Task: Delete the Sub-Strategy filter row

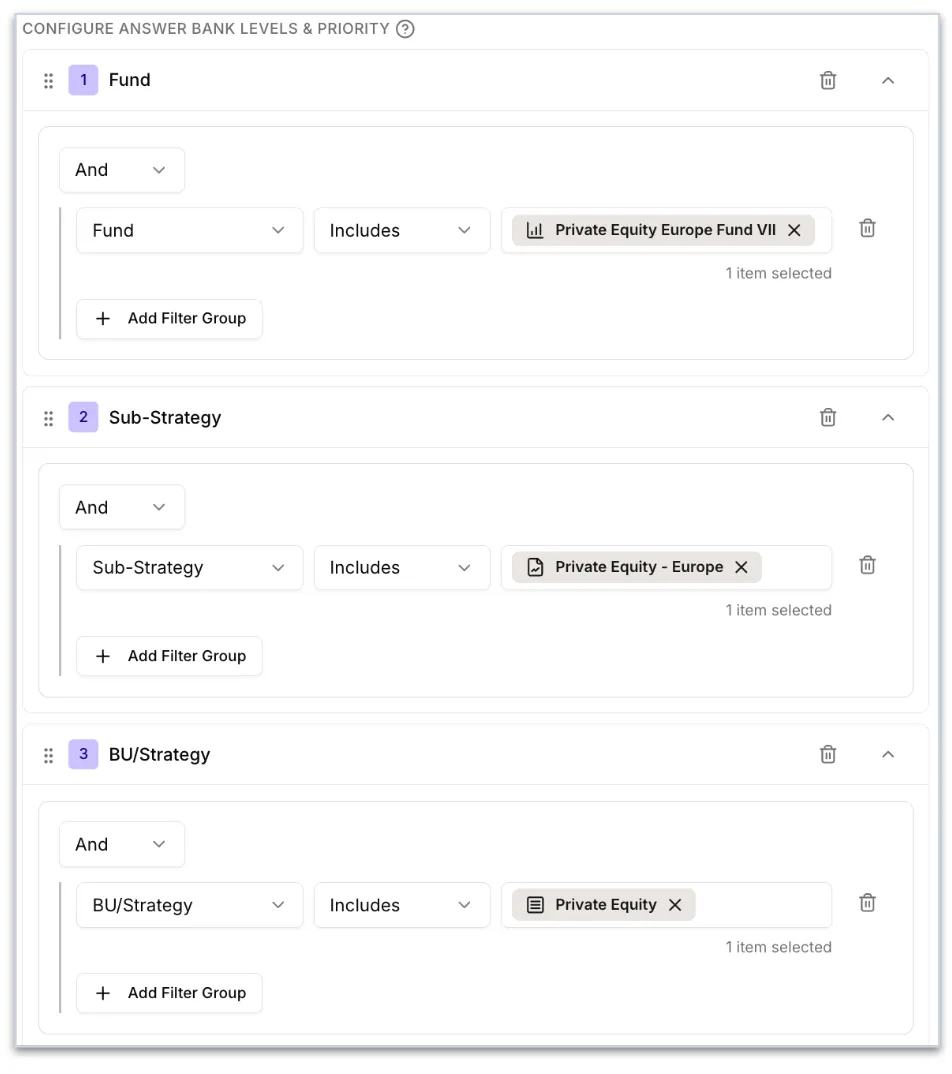Action: (868, 565)
